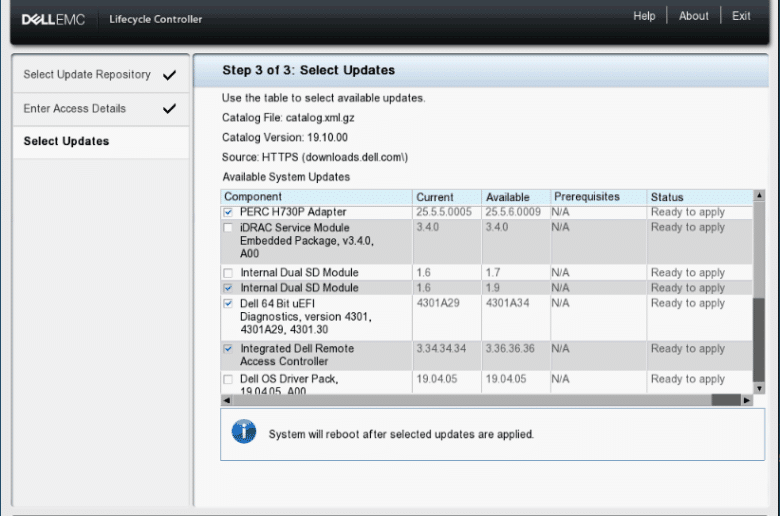Uncheck the PERC H730P Adapter checkbox

click(x=228, y=212)
